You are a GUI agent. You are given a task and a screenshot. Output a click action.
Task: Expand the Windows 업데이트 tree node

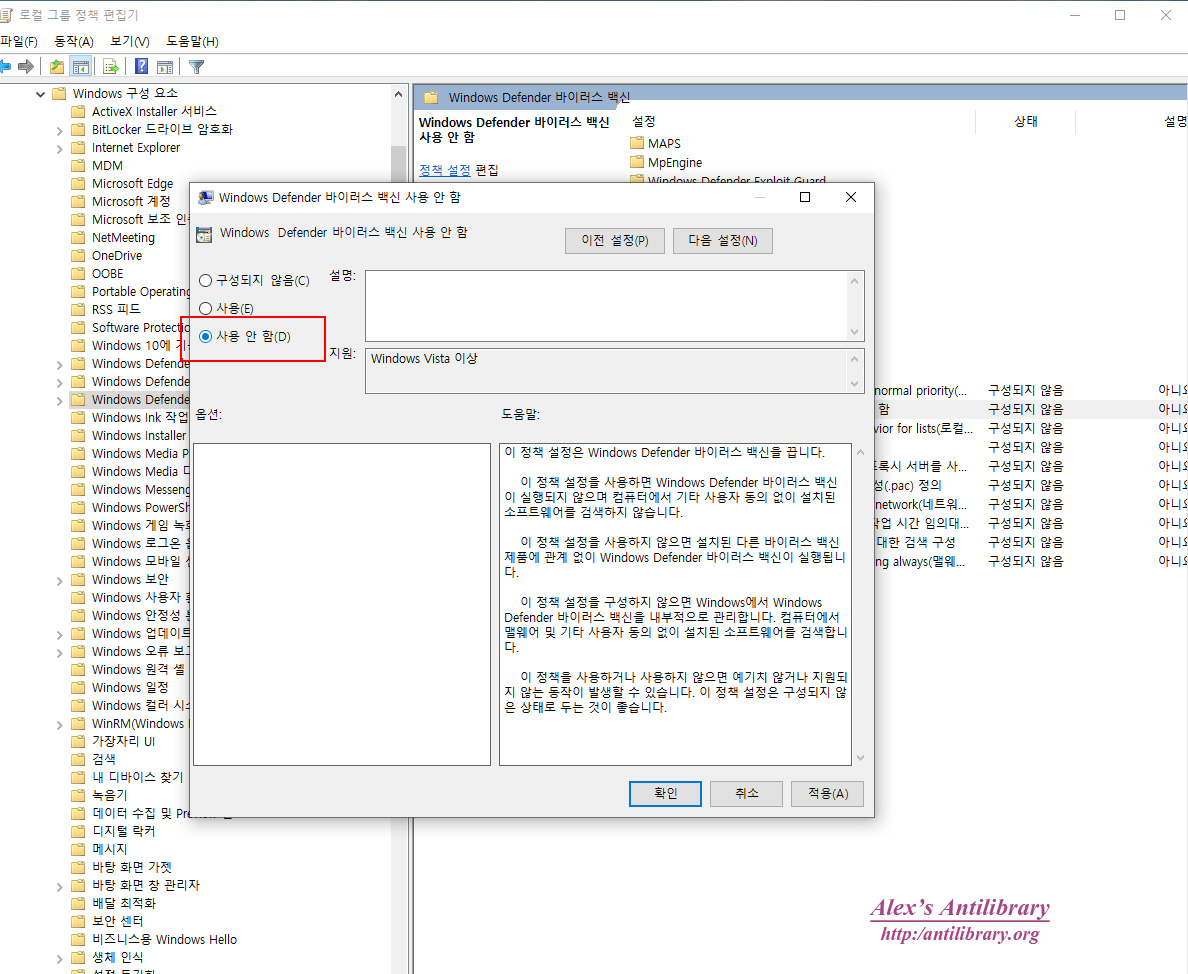[59, 634]
